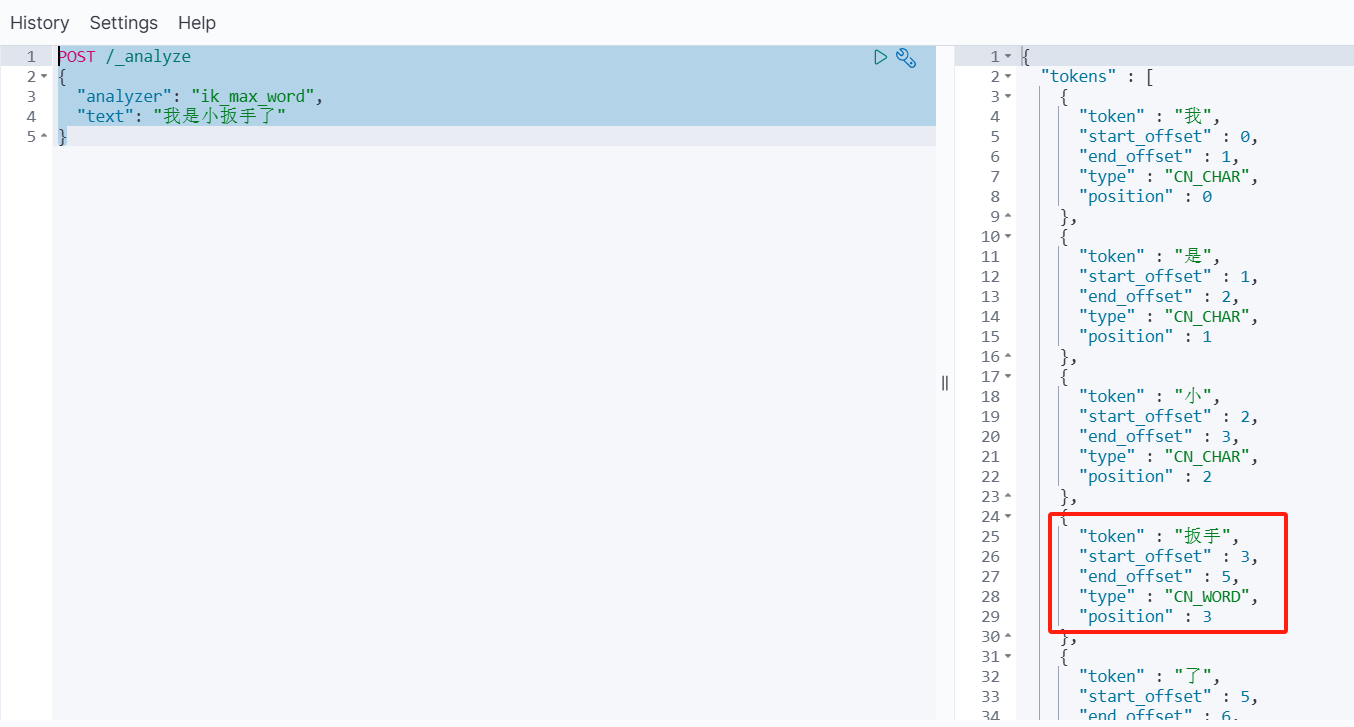Viewport: 1354px width, 727px height.
Task: Click the "analyzer": "ik_max_word" line
Action: pyautogui.click(x=200, y=97)
